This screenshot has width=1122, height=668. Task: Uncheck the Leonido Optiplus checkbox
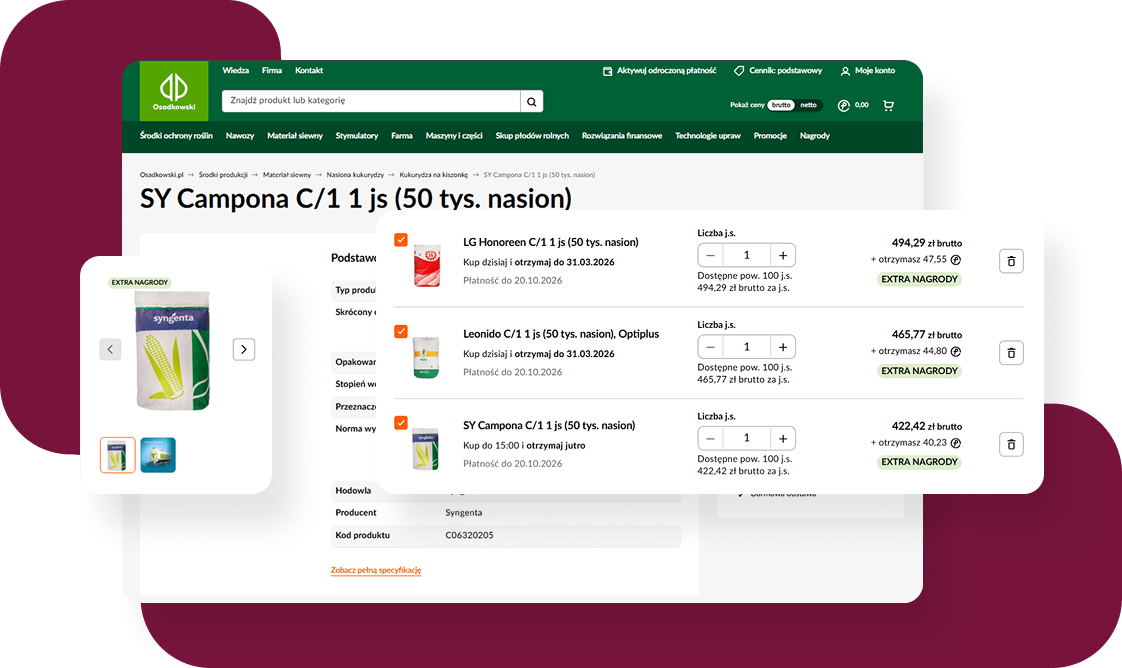[401, 331]
